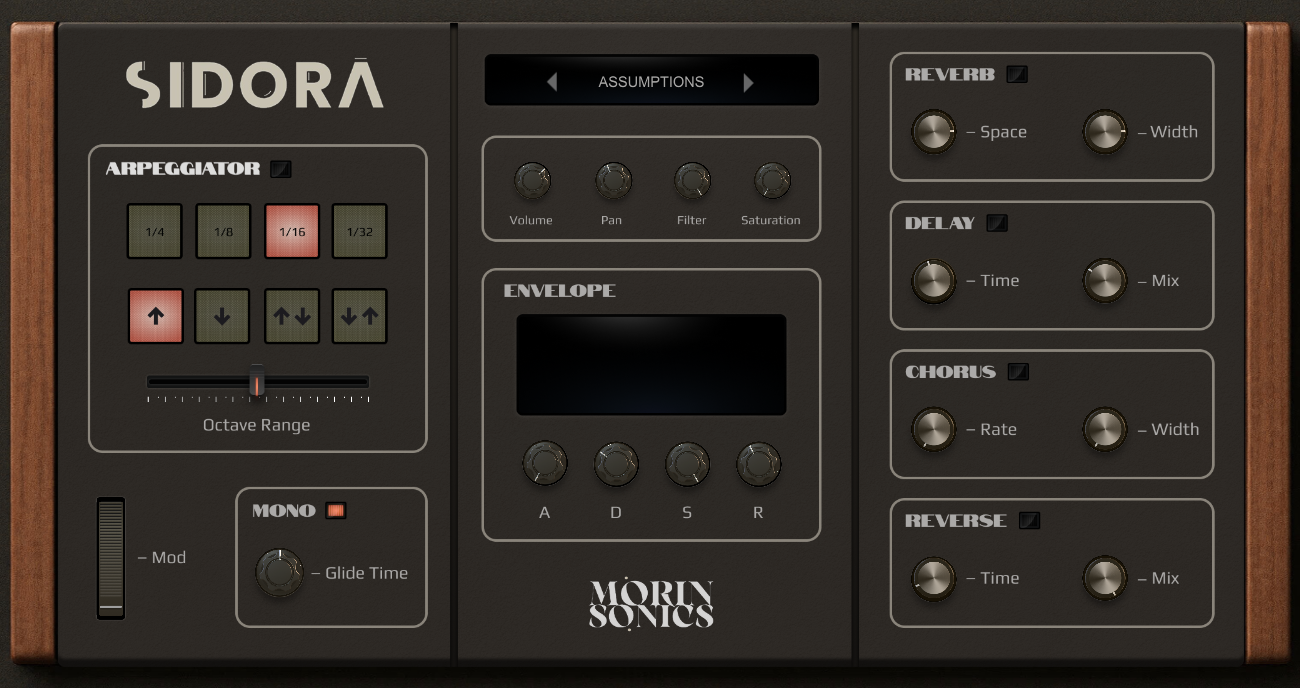Click the Reverb Space knob

[x=933, y=132]
